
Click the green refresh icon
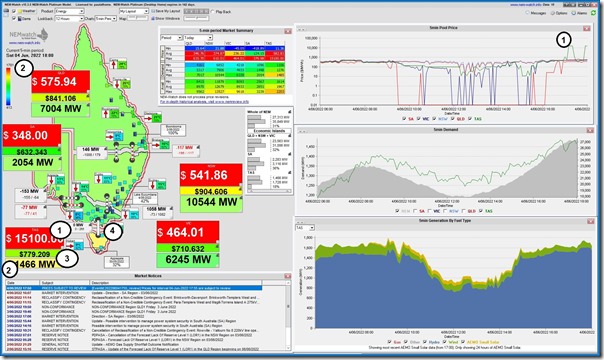pos(593,13)
